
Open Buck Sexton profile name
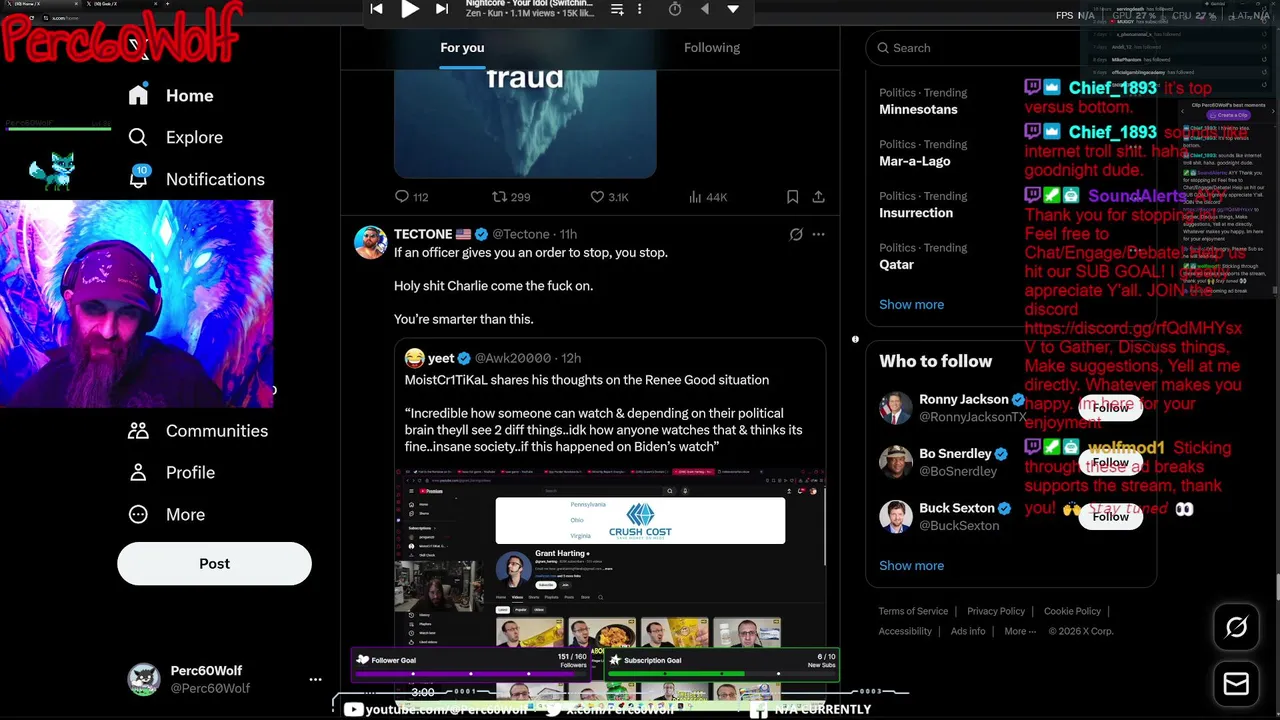click(957, 508)
